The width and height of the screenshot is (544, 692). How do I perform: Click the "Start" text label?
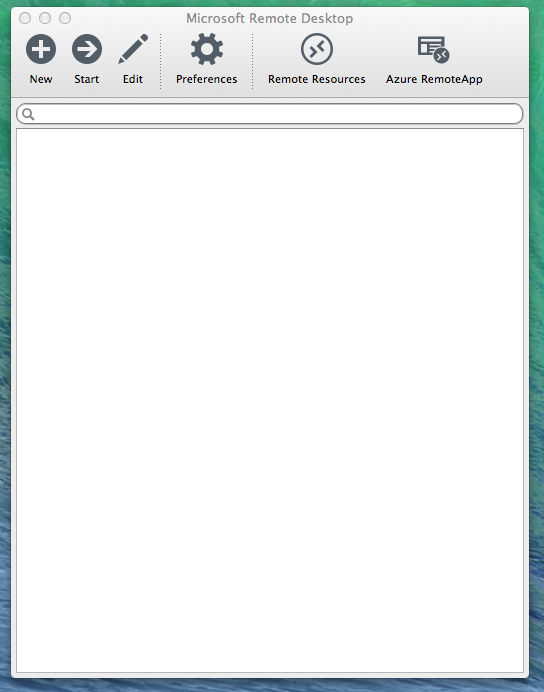[x=86, y=79]
